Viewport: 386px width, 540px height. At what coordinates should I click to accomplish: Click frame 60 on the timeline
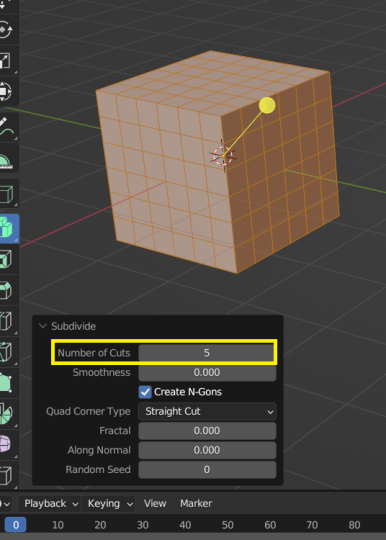[x=270, y=525]
